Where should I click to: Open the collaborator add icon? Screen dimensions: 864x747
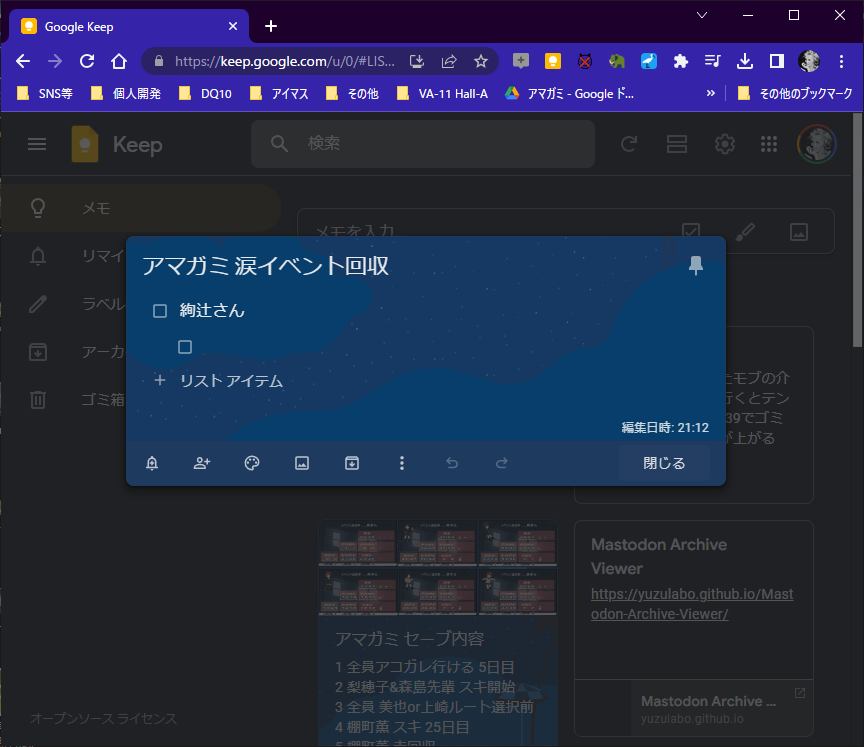202,463
